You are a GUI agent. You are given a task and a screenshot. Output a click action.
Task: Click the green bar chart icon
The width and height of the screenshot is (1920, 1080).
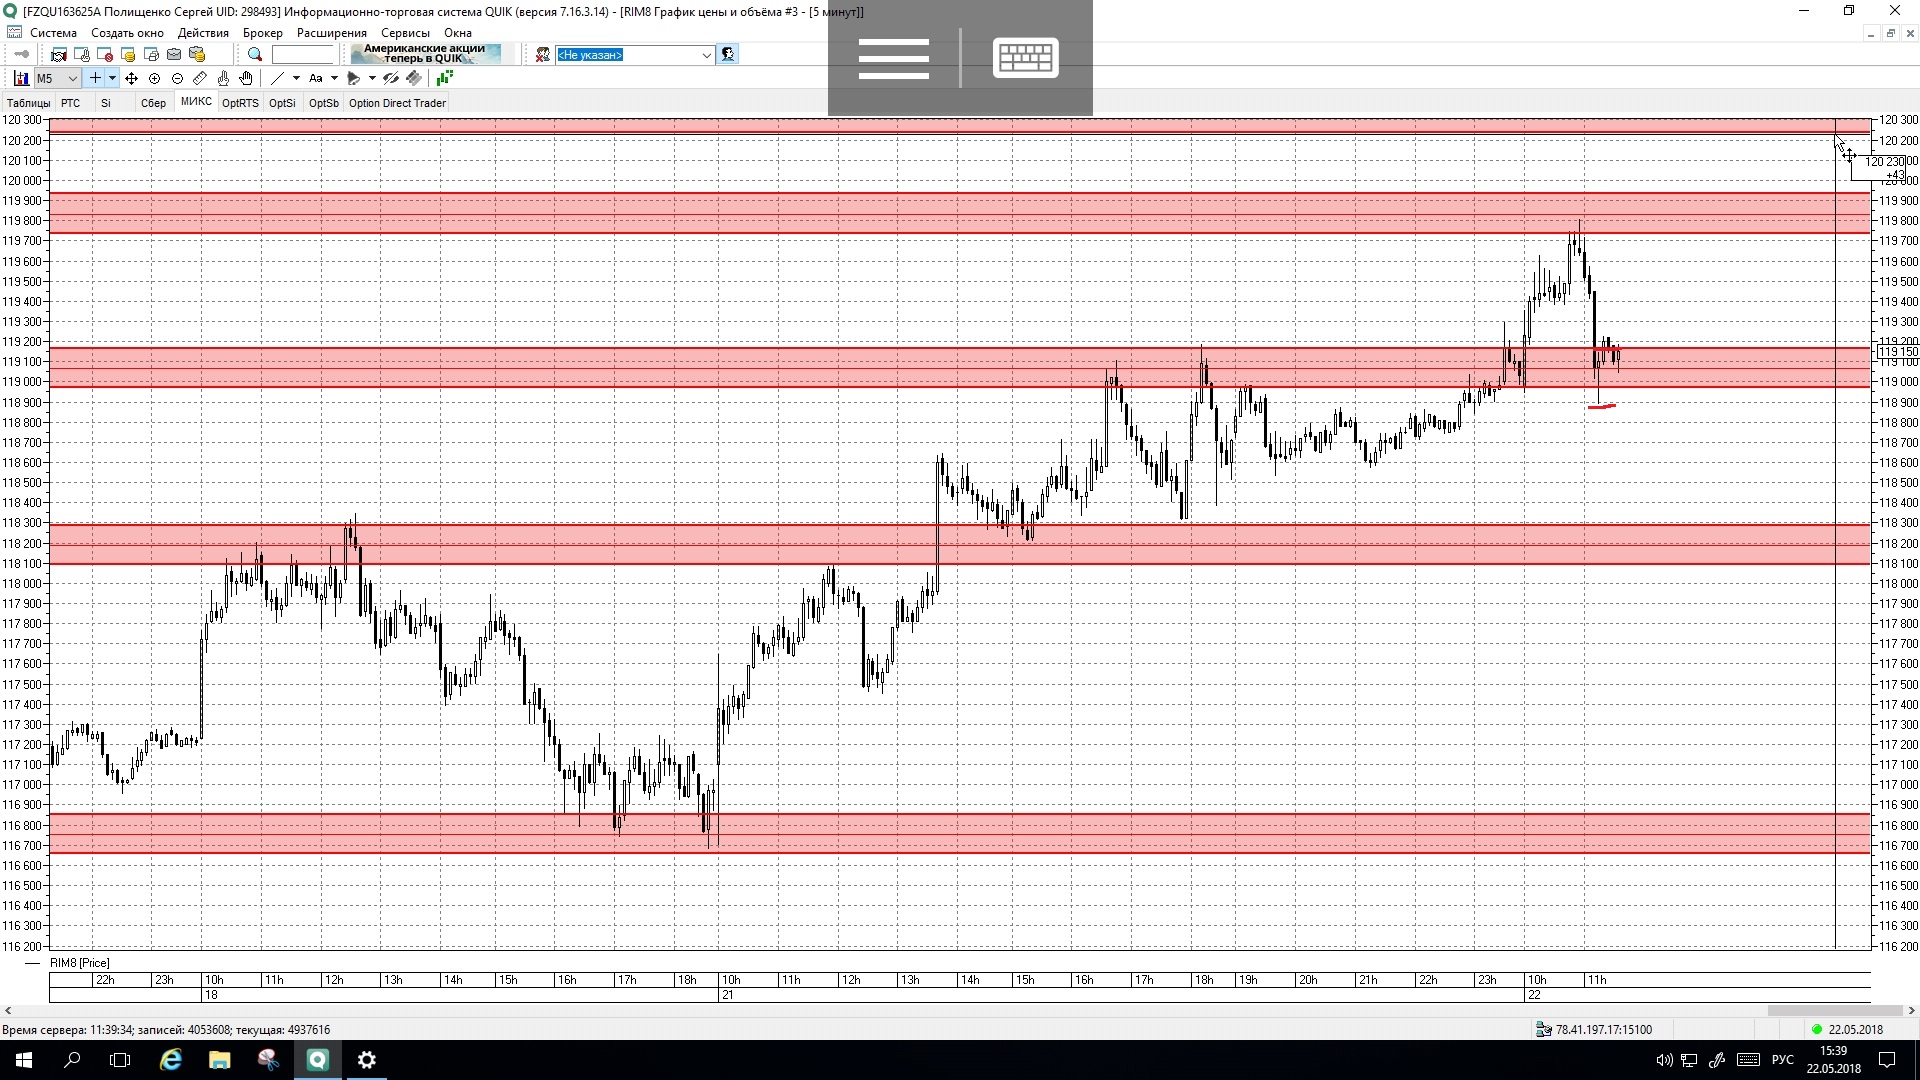point(444,78)
